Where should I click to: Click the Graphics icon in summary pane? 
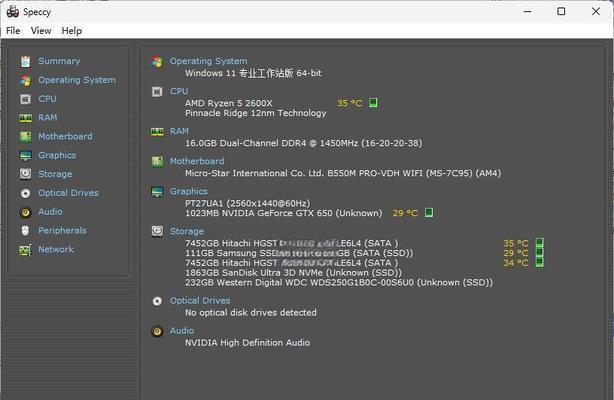157,192
